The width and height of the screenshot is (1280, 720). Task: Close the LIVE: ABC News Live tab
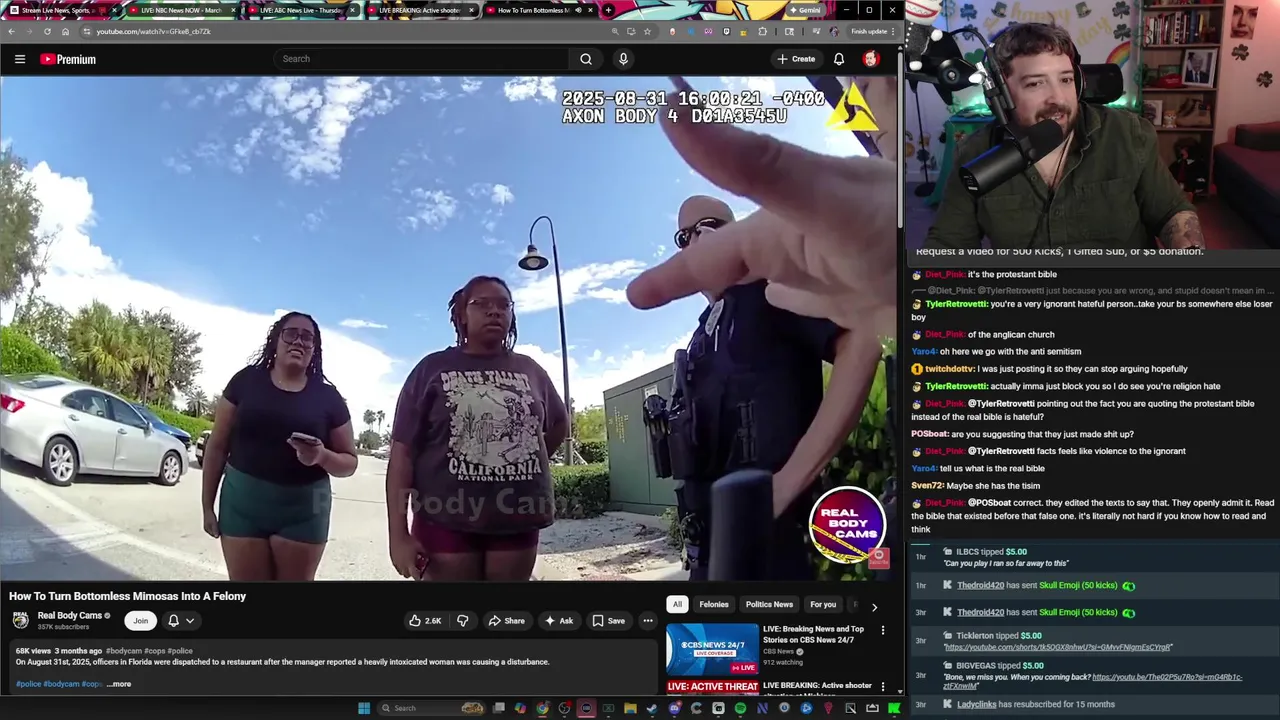pyautogui.click(x=352, y=10)
